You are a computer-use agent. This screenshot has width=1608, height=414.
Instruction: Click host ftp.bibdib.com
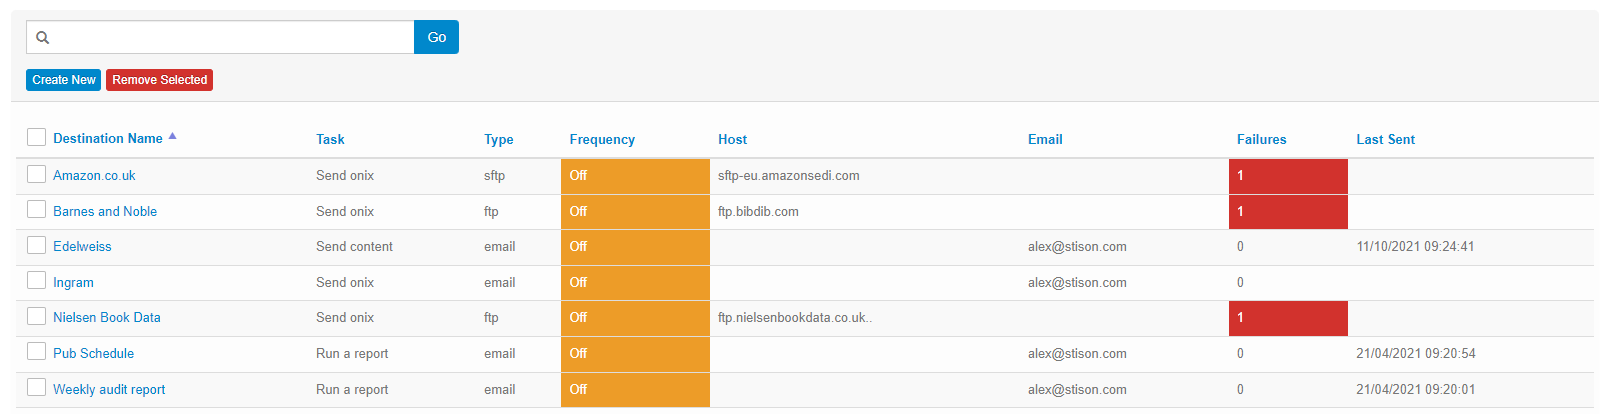click(x=758, y=212)
